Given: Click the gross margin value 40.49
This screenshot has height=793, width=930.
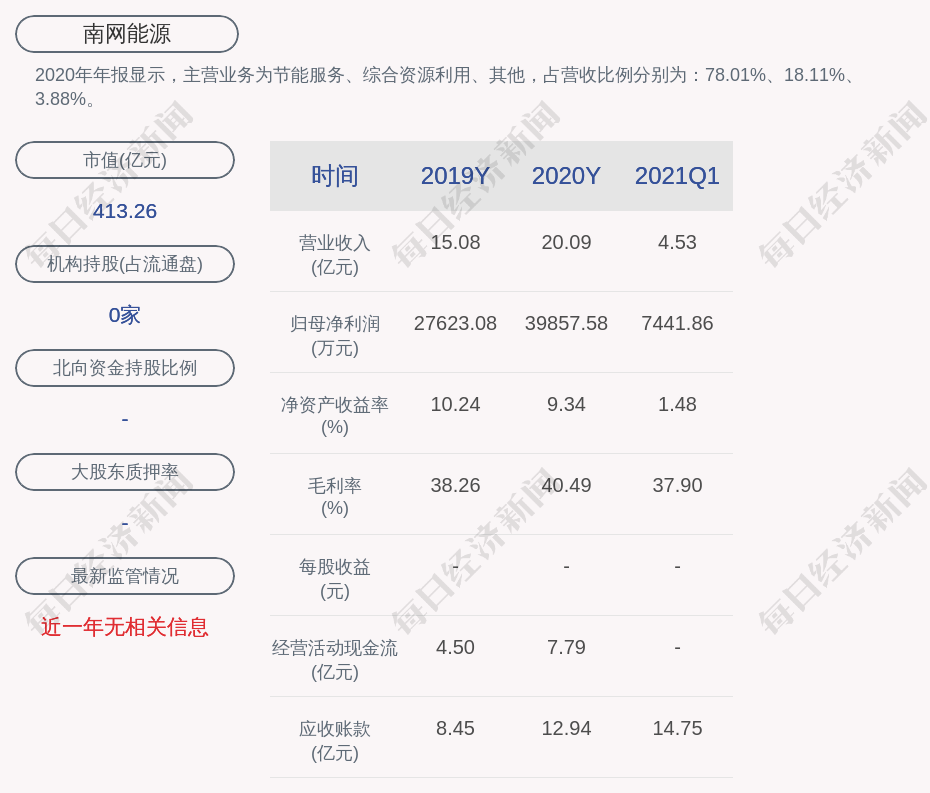Looking at the screenshot, I should (566, 485).
